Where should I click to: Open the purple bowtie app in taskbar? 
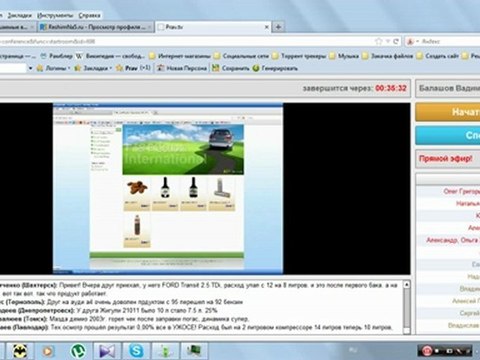pos(107,351)
